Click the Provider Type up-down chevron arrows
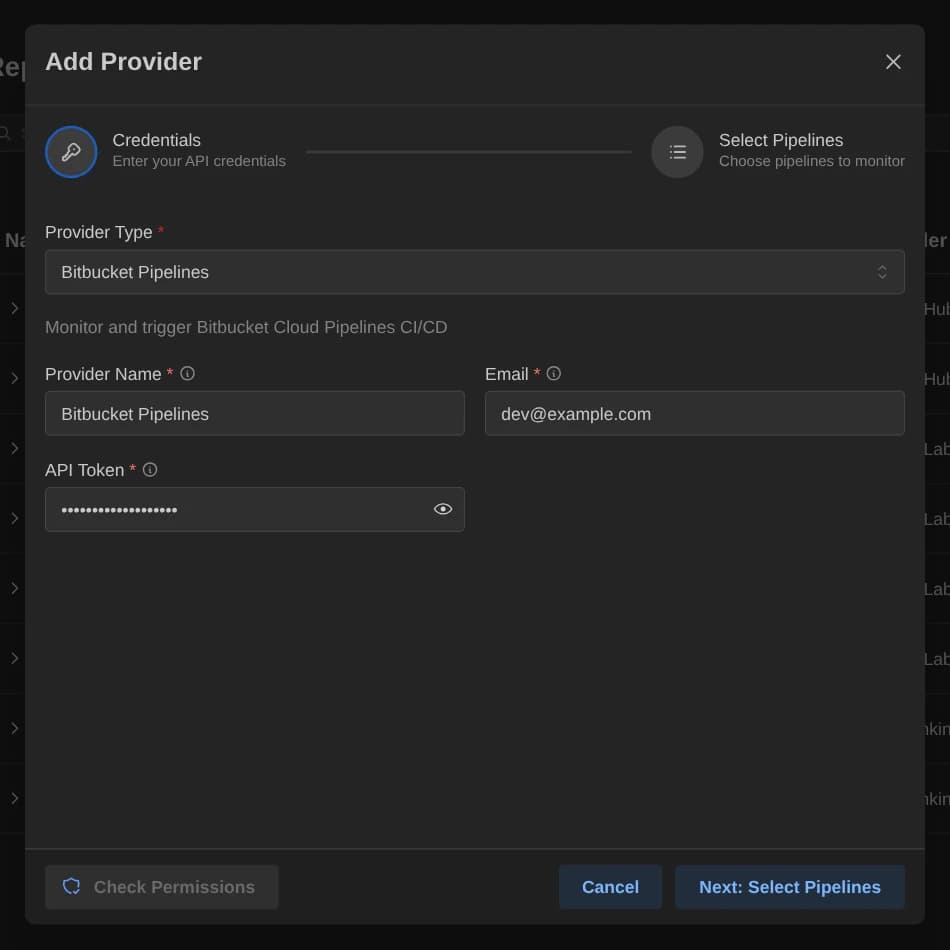 [x=882, y=272]
